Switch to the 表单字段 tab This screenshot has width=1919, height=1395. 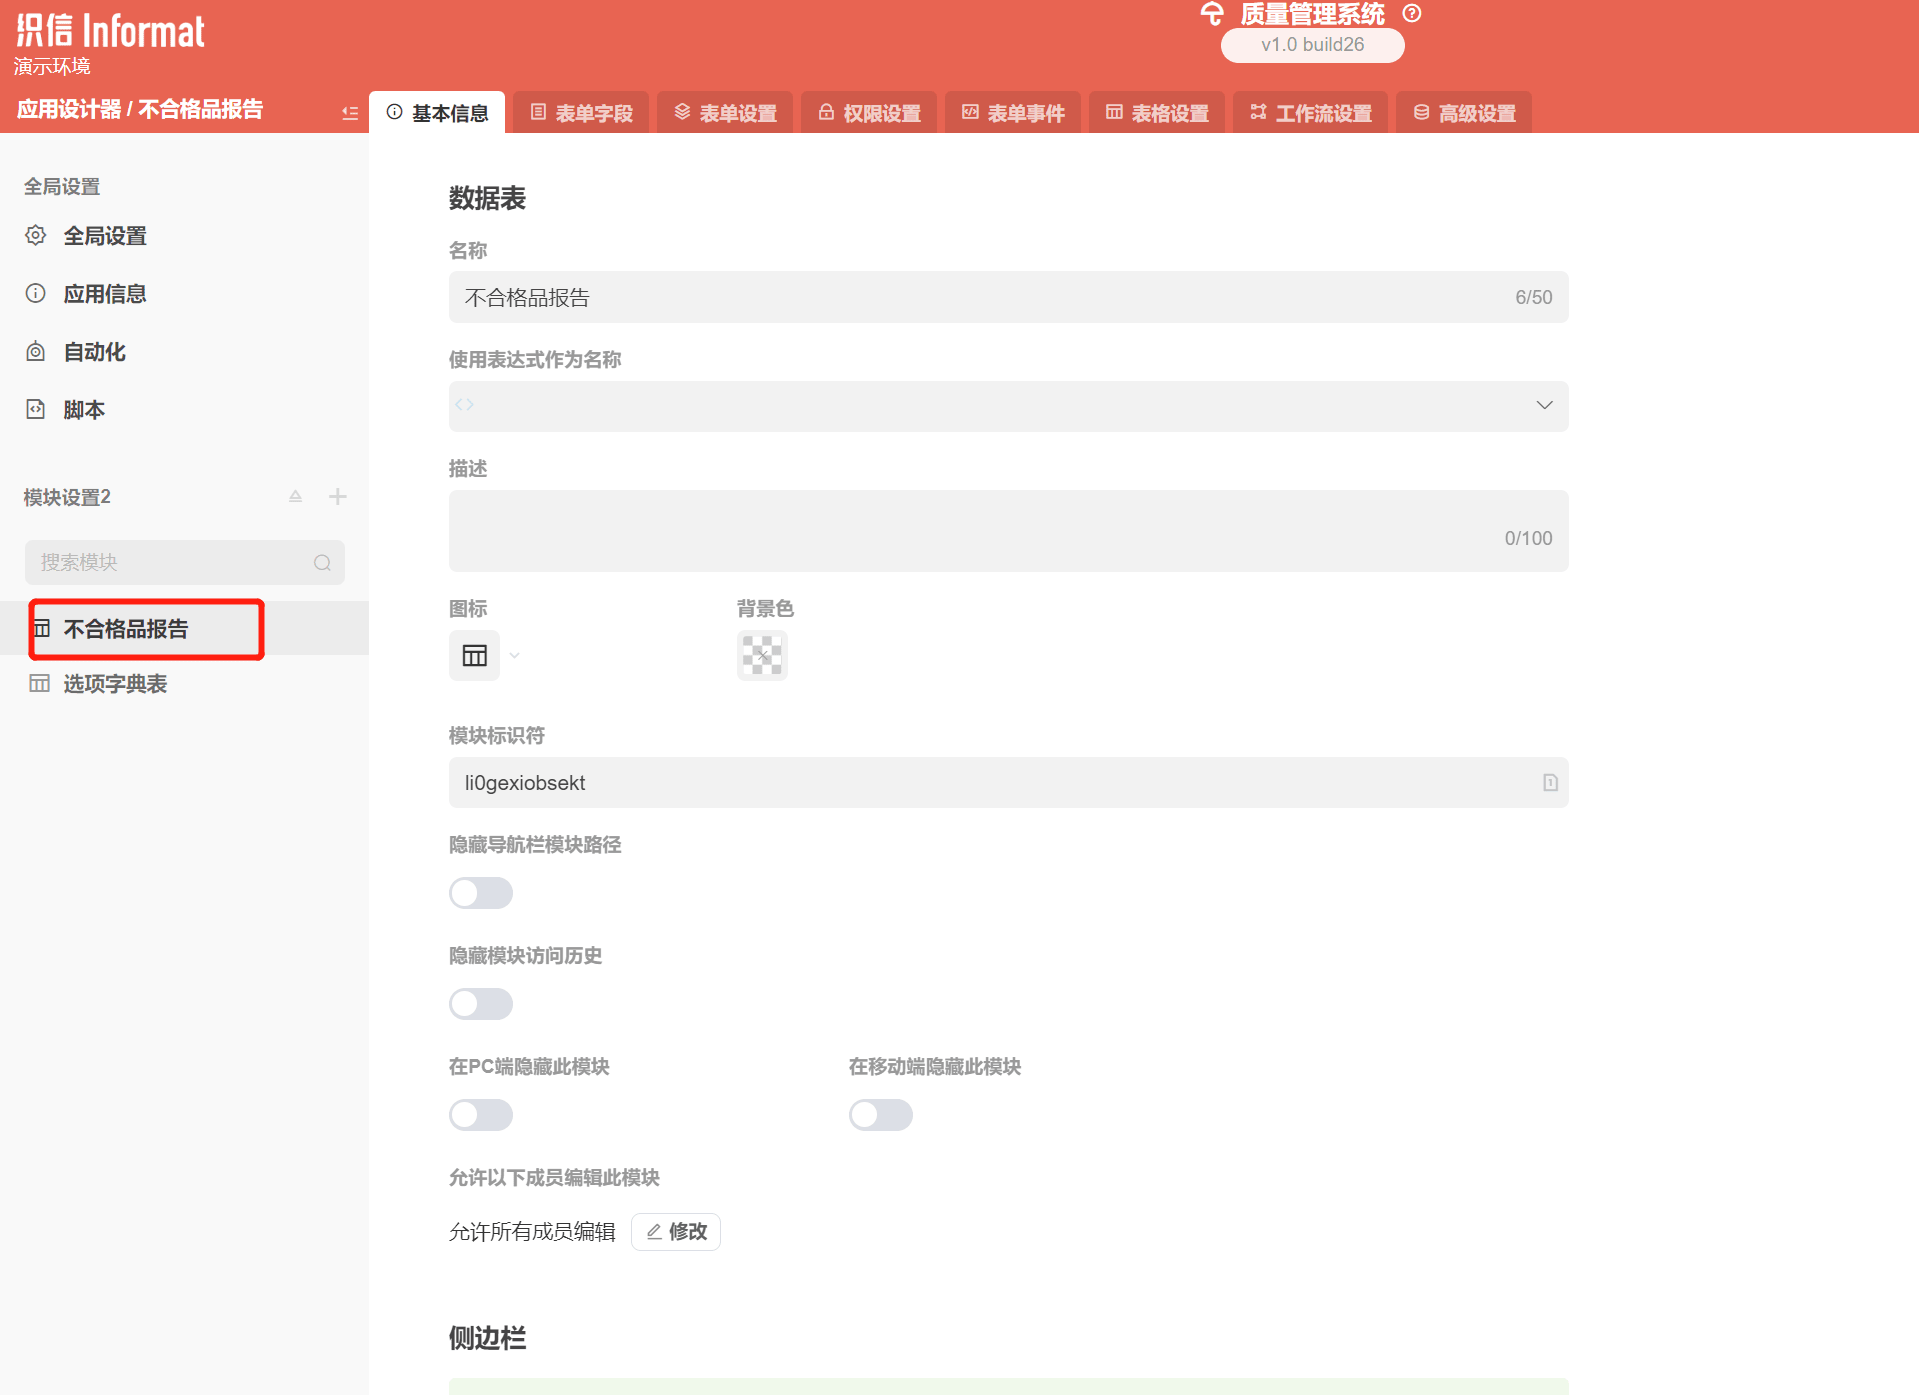[581, 113]
